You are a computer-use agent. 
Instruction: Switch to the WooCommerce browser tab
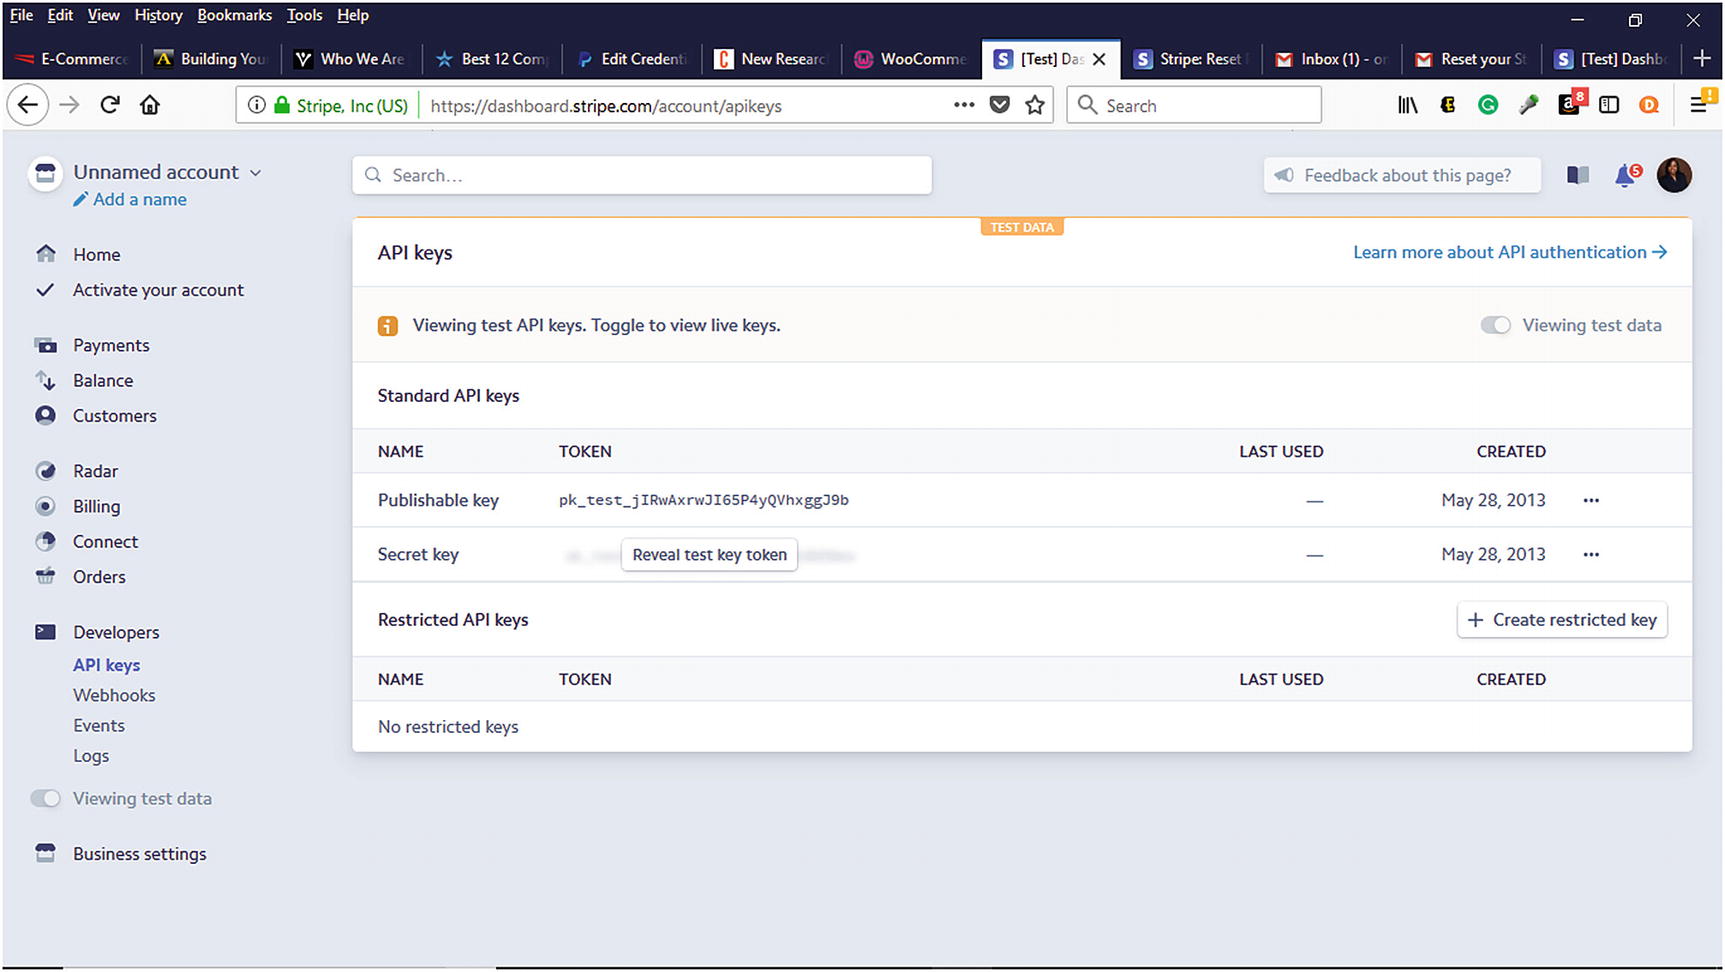tap(911, 59)
